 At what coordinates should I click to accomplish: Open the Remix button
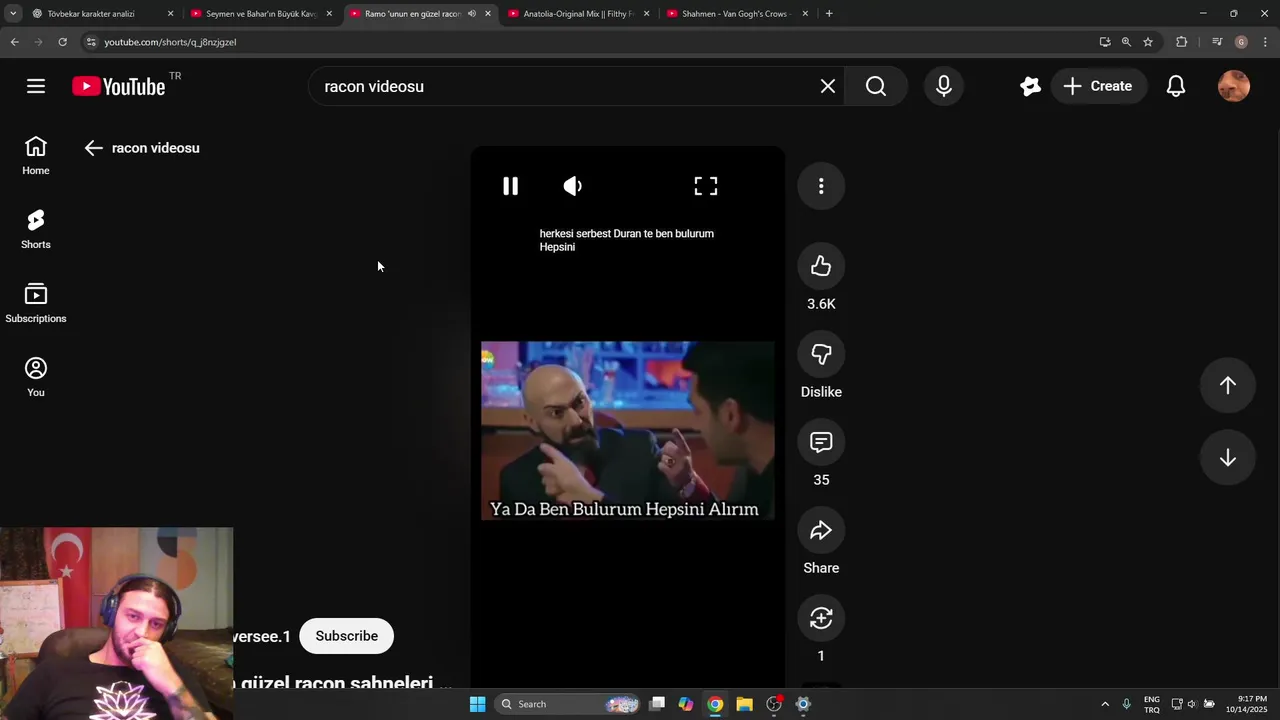(821, 618)
